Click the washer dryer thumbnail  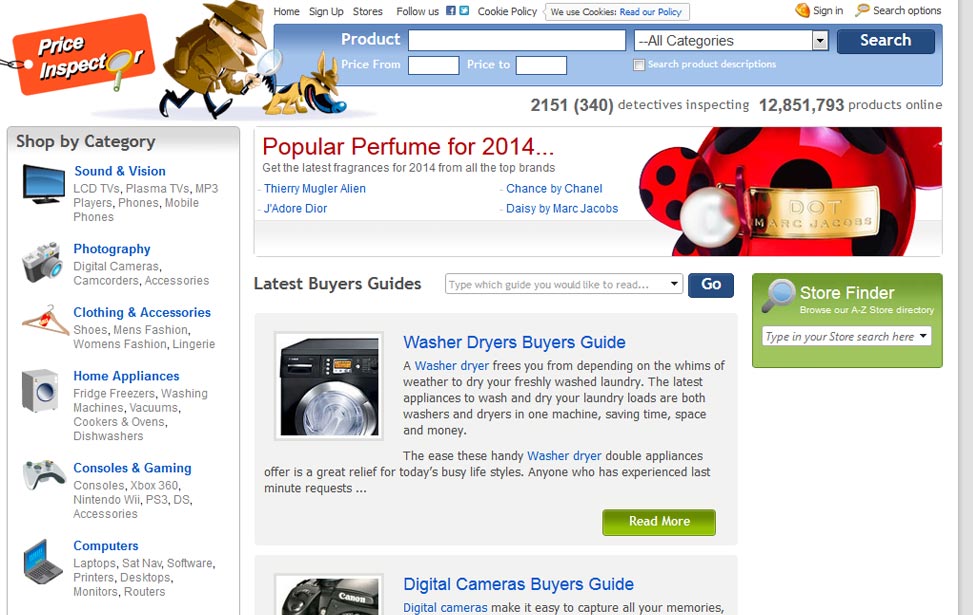[x=329, y=386]
